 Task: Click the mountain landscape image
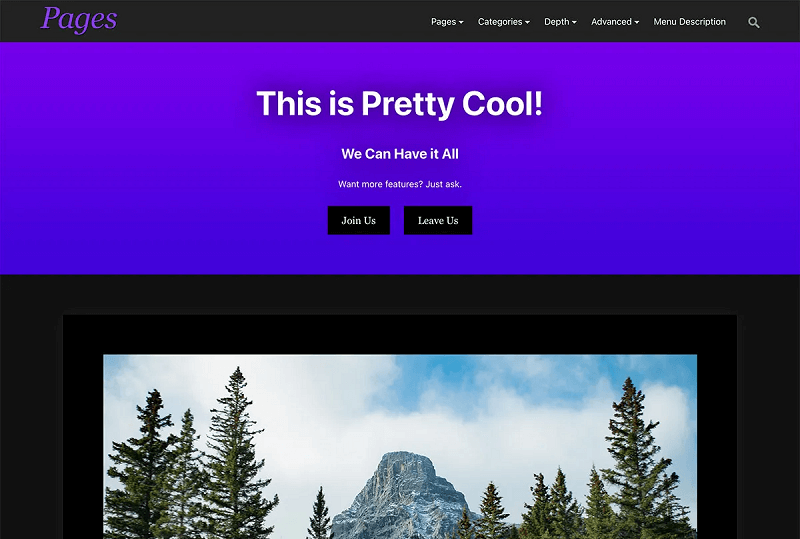click(x=400, y=447)
